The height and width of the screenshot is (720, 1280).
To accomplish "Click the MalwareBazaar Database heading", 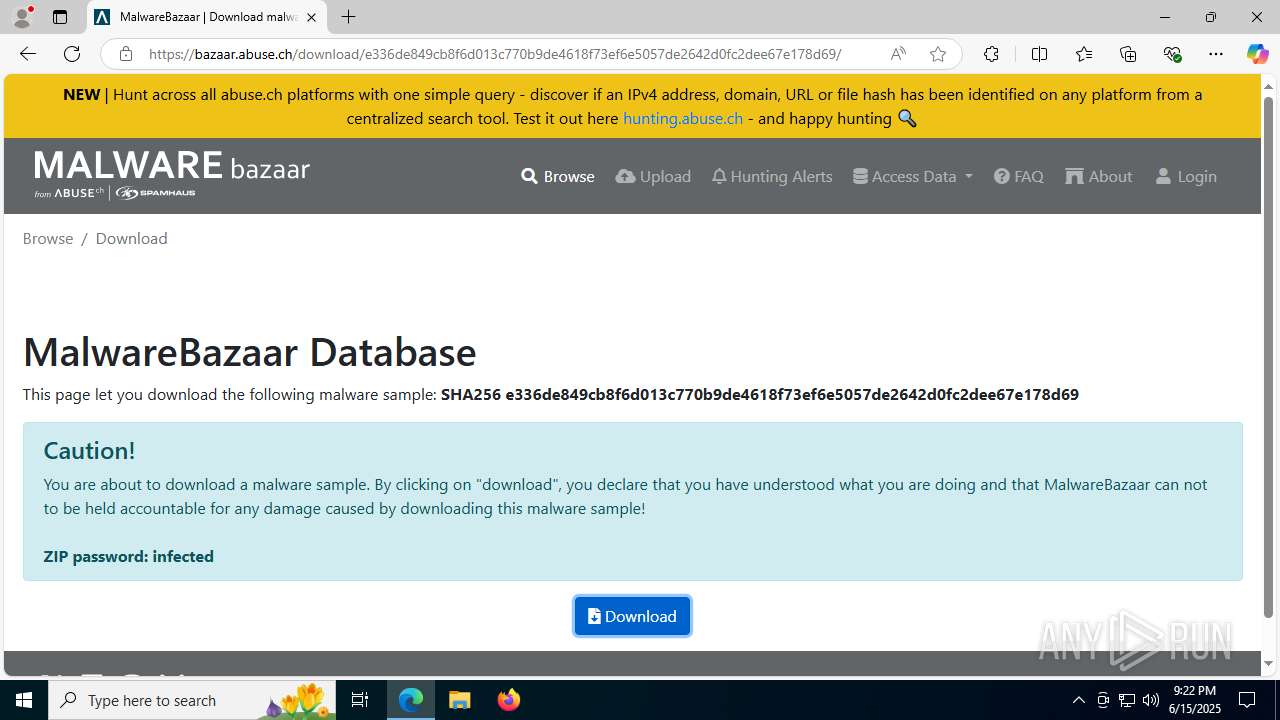I will [250, 352].
